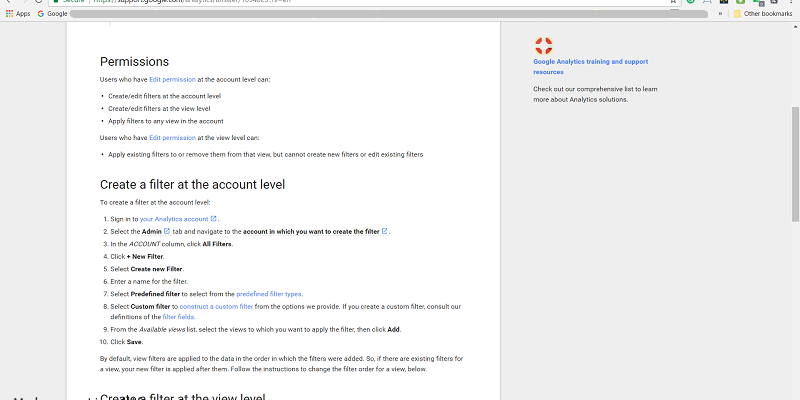Open the Google bookmark
The image size is (800, 400).
tap(52, 14)
